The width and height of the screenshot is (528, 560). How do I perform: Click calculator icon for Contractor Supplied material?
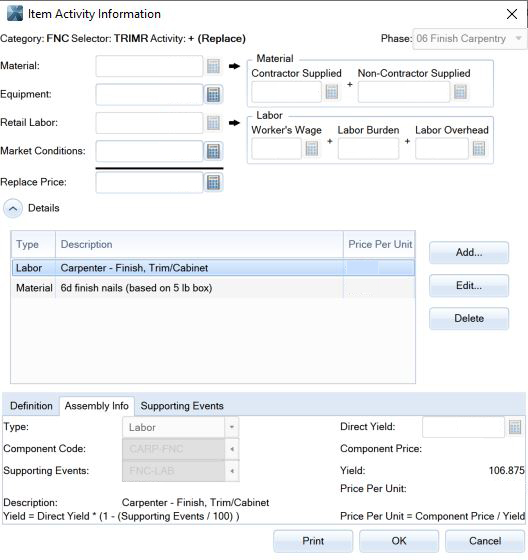coord(332,92)
